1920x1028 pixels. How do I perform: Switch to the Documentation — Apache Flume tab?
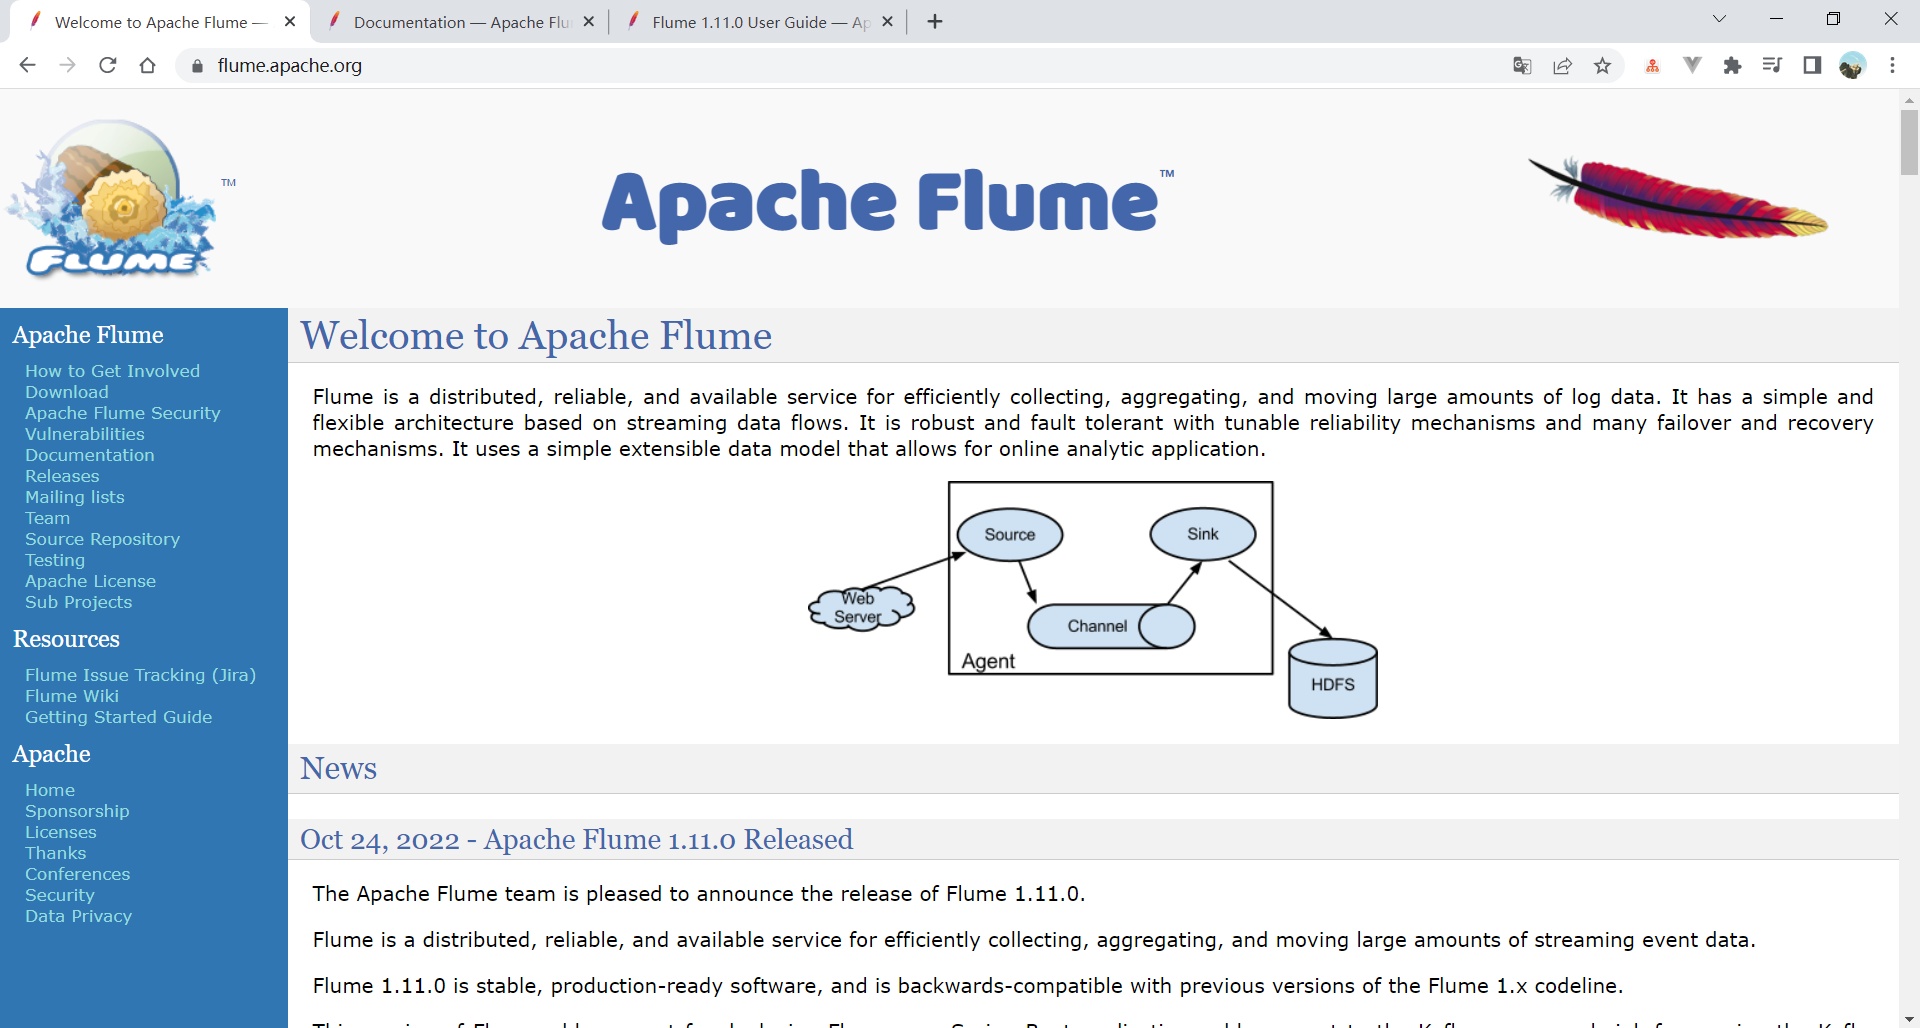click(x=460, y=22)
